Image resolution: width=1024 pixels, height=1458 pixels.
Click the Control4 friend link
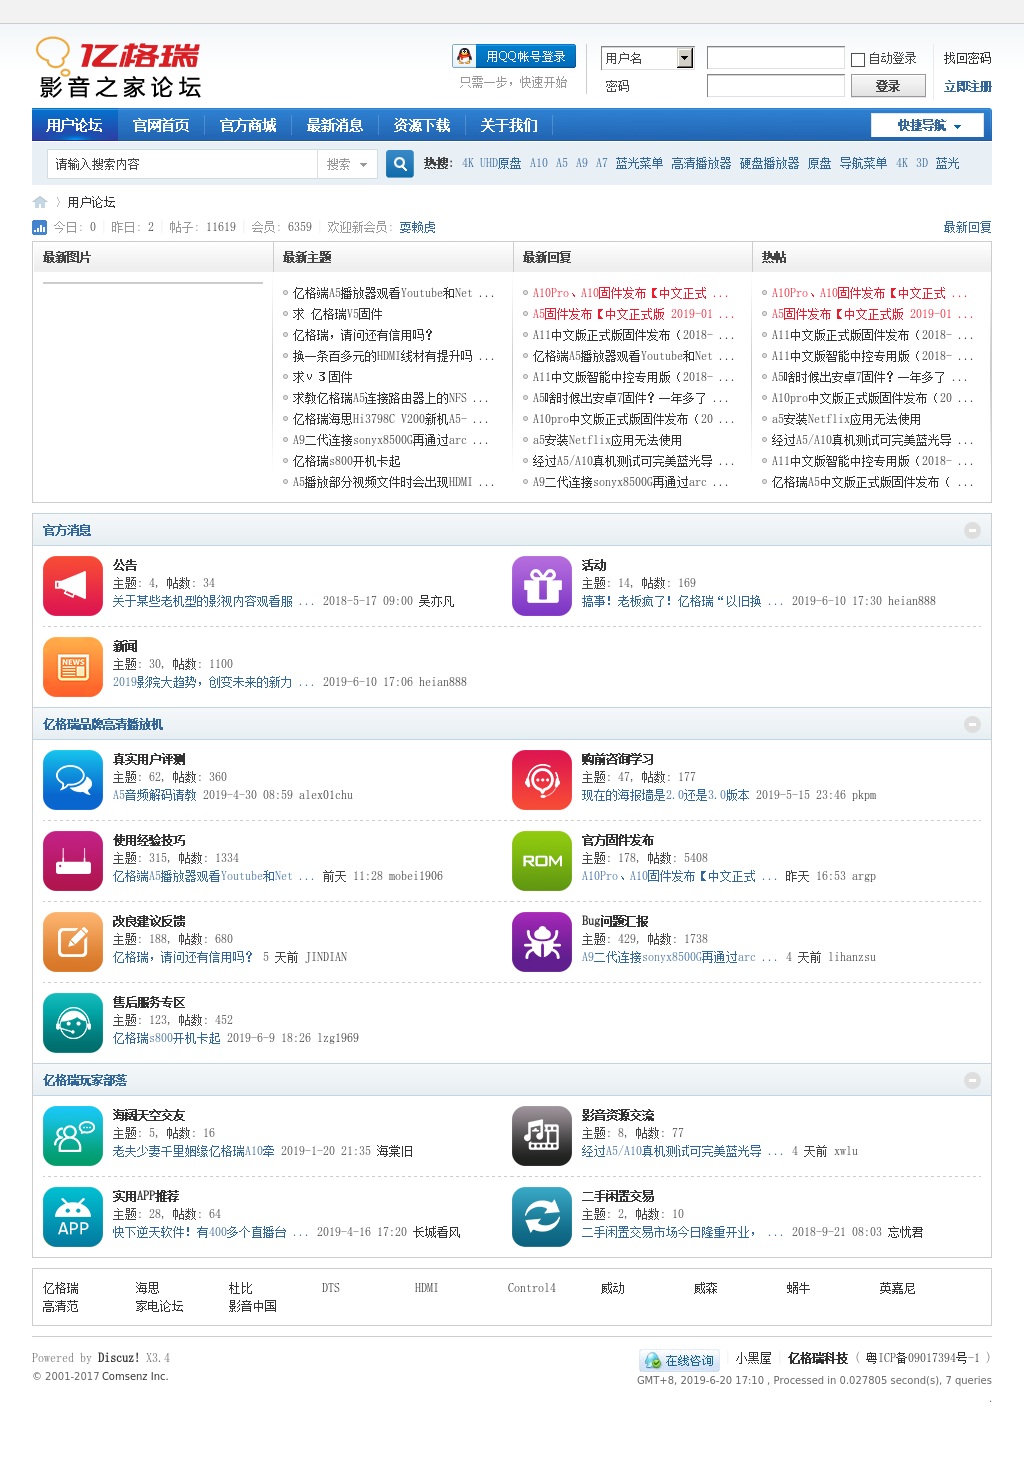(531, 1288)
